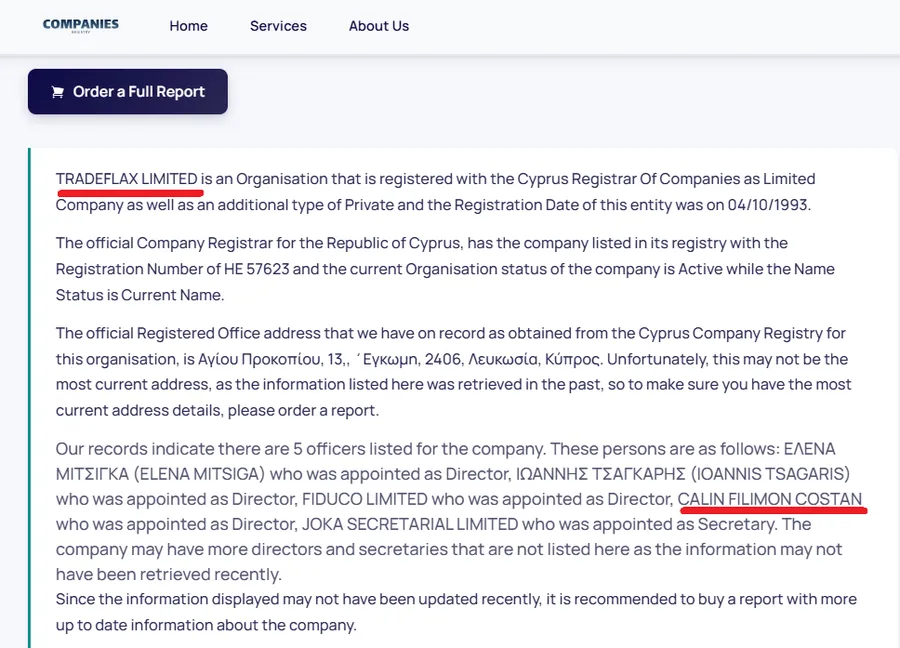
Task: Click the Companies Registry logo
Action: pyautogui.click(x=81, y=25)
